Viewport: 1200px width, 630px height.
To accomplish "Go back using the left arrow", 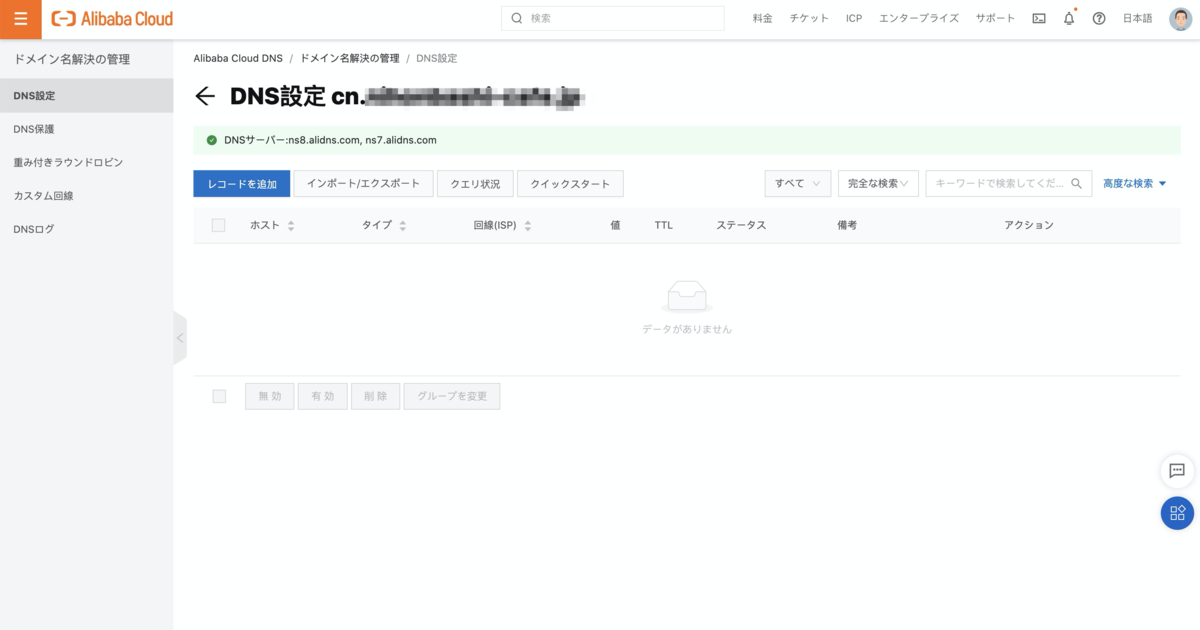I will (205, 96).
